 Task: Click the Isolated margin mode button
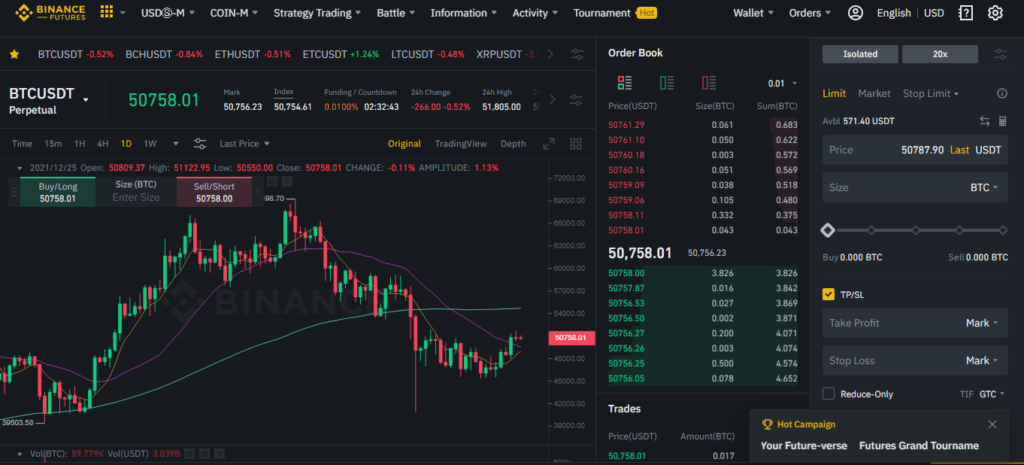point(860,54)
